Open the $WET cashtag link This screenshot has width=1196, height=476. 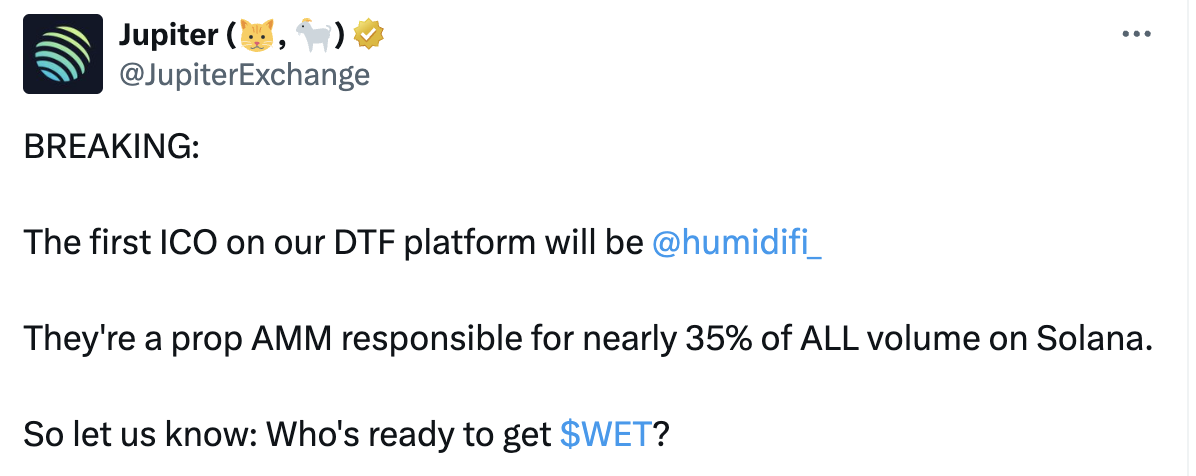(606, 433)
